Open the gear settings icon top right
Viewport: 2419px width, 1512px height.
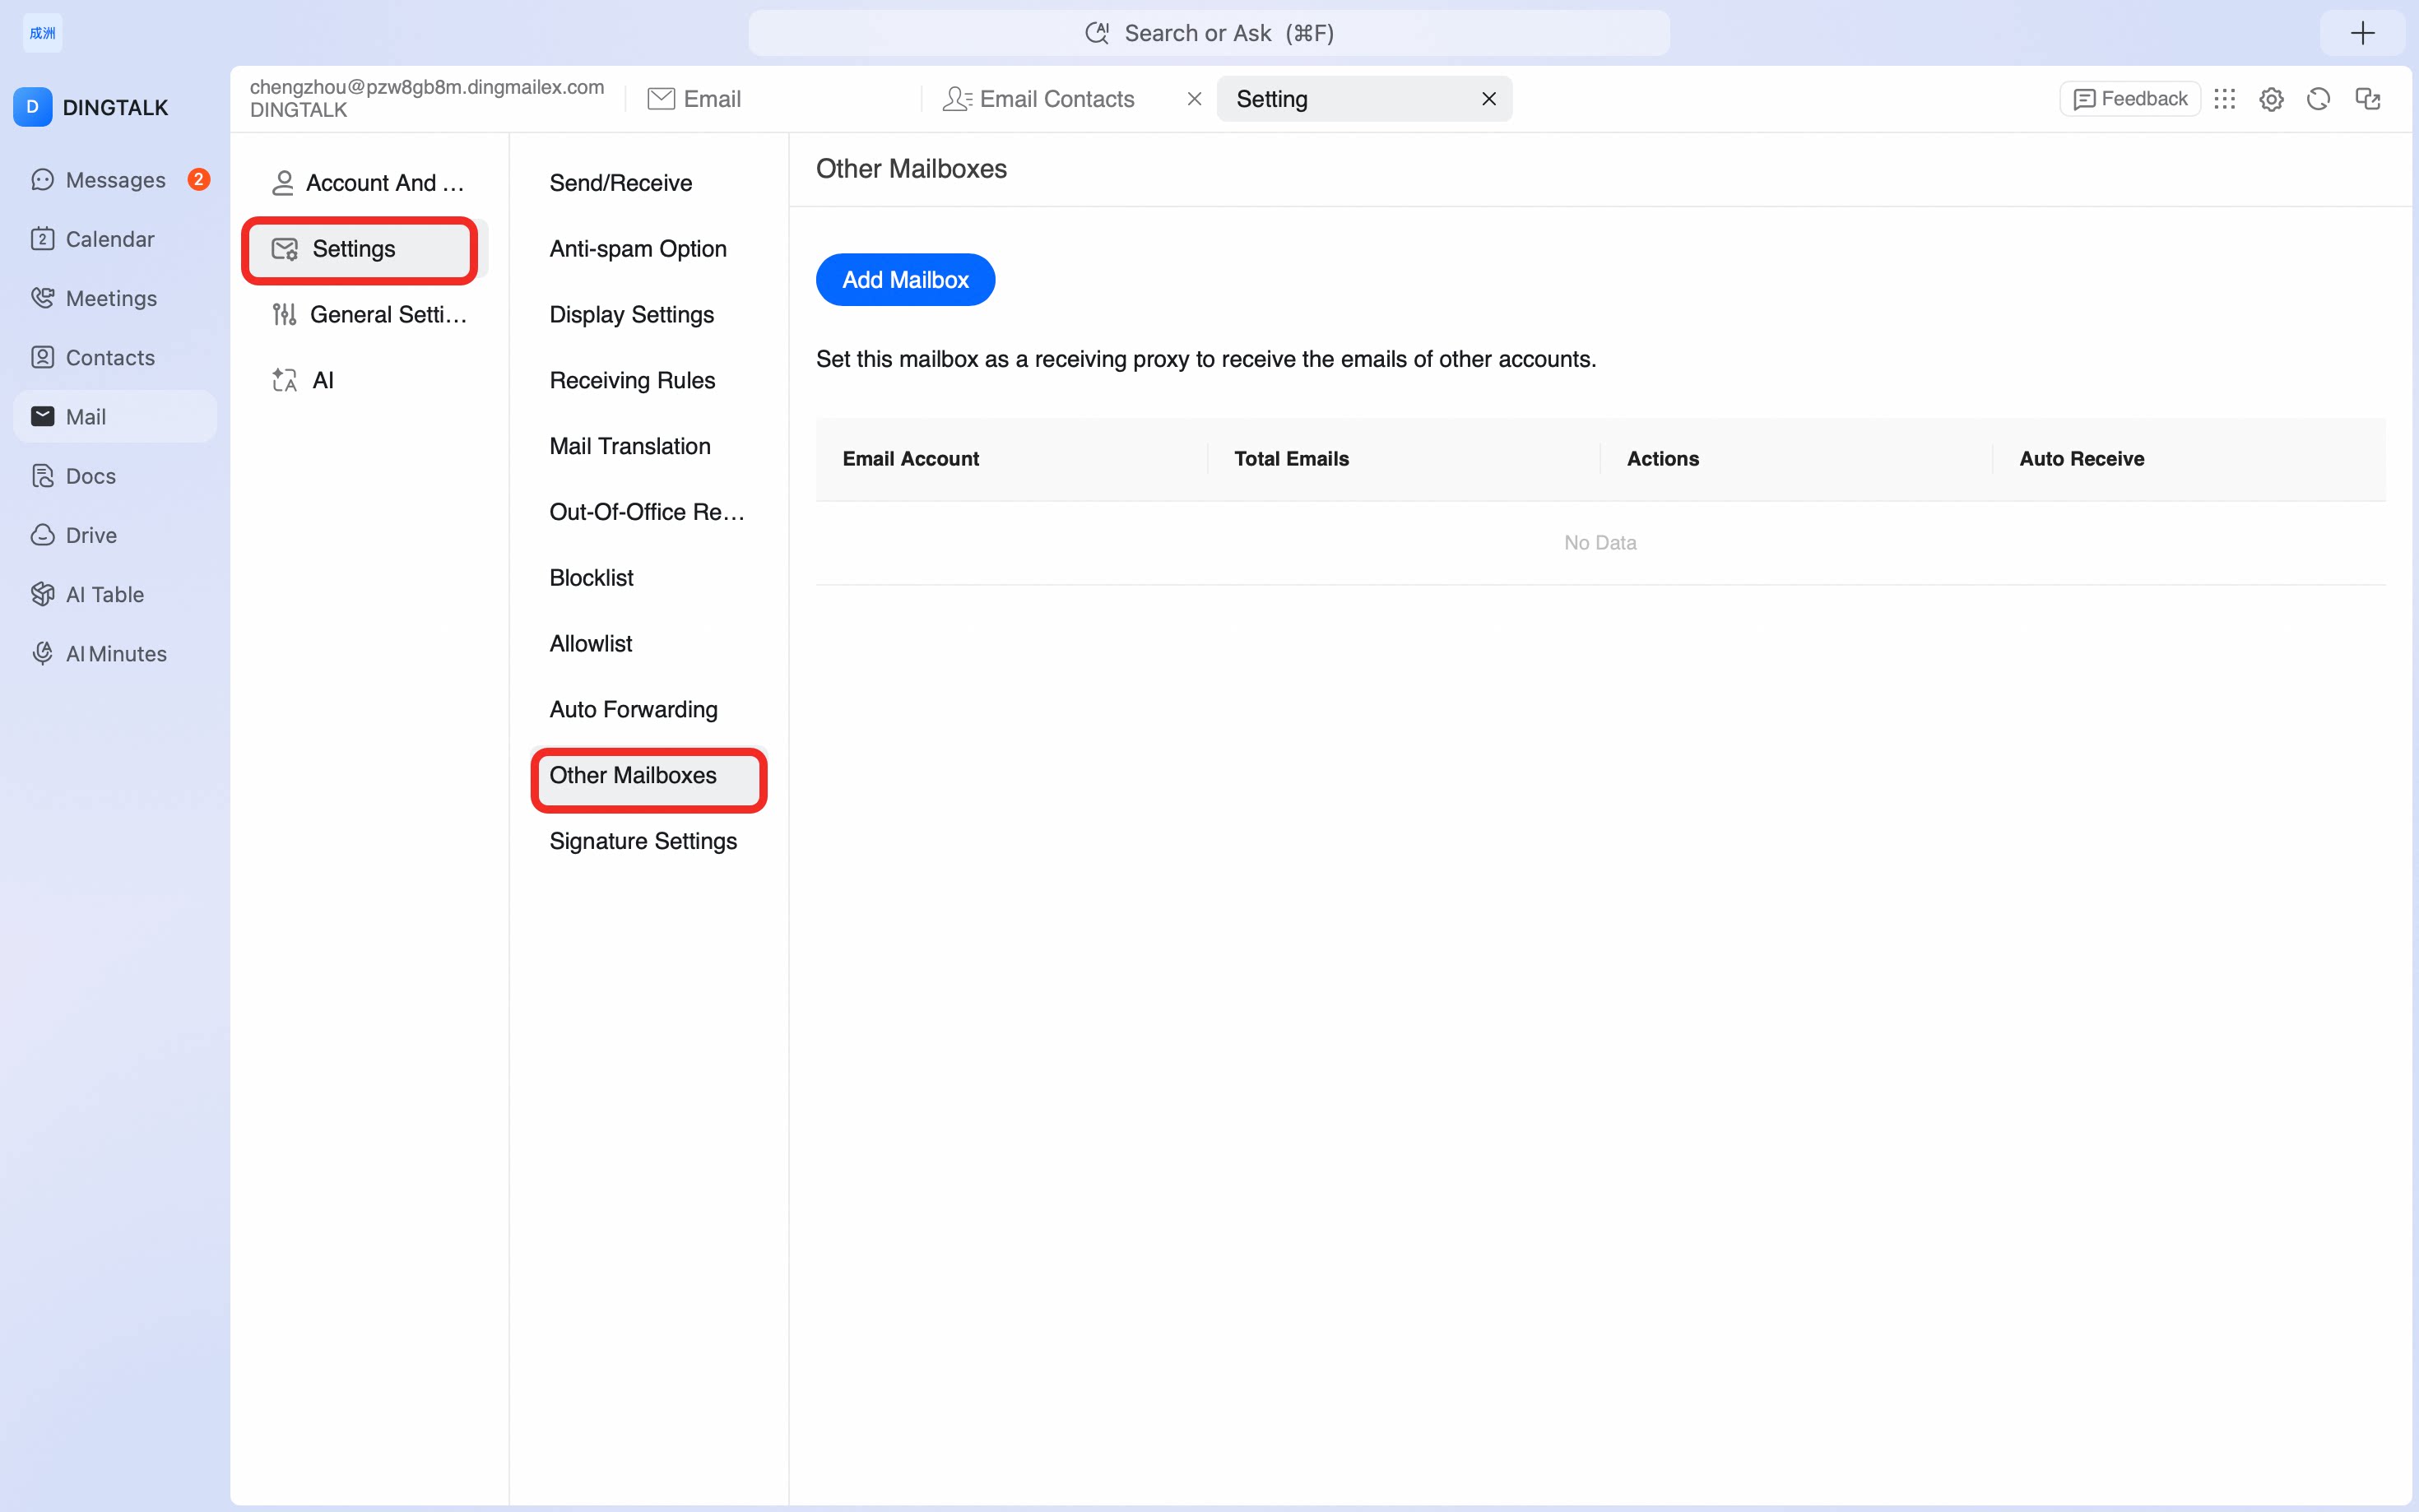point(2271,99)
